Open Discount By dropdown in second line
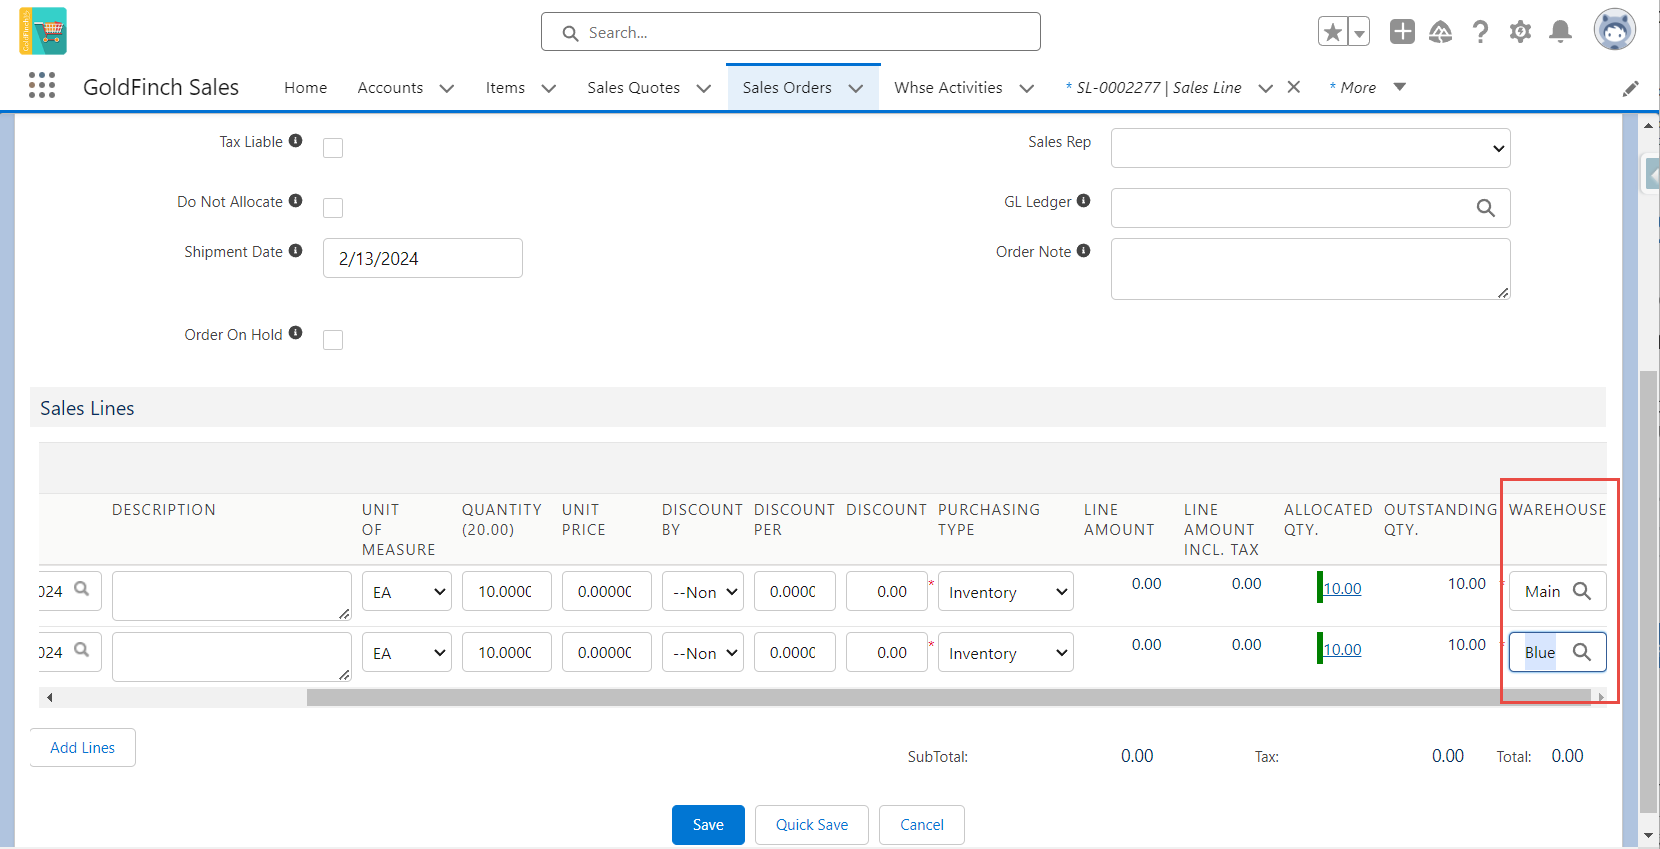 (x=703, y=652)
